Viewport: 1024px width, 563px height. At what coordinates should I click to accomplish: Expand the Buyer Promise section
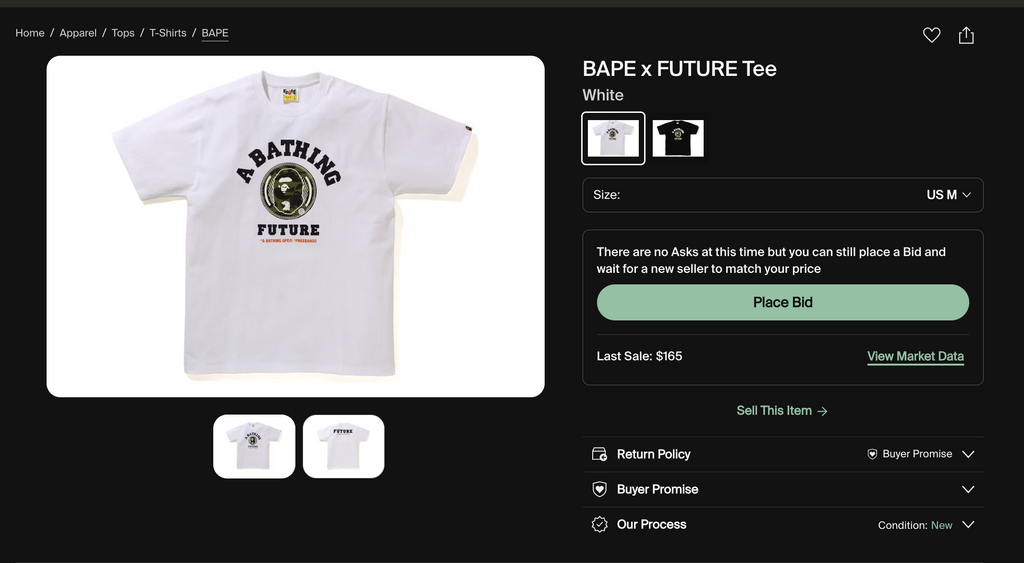tap(967, 489)
